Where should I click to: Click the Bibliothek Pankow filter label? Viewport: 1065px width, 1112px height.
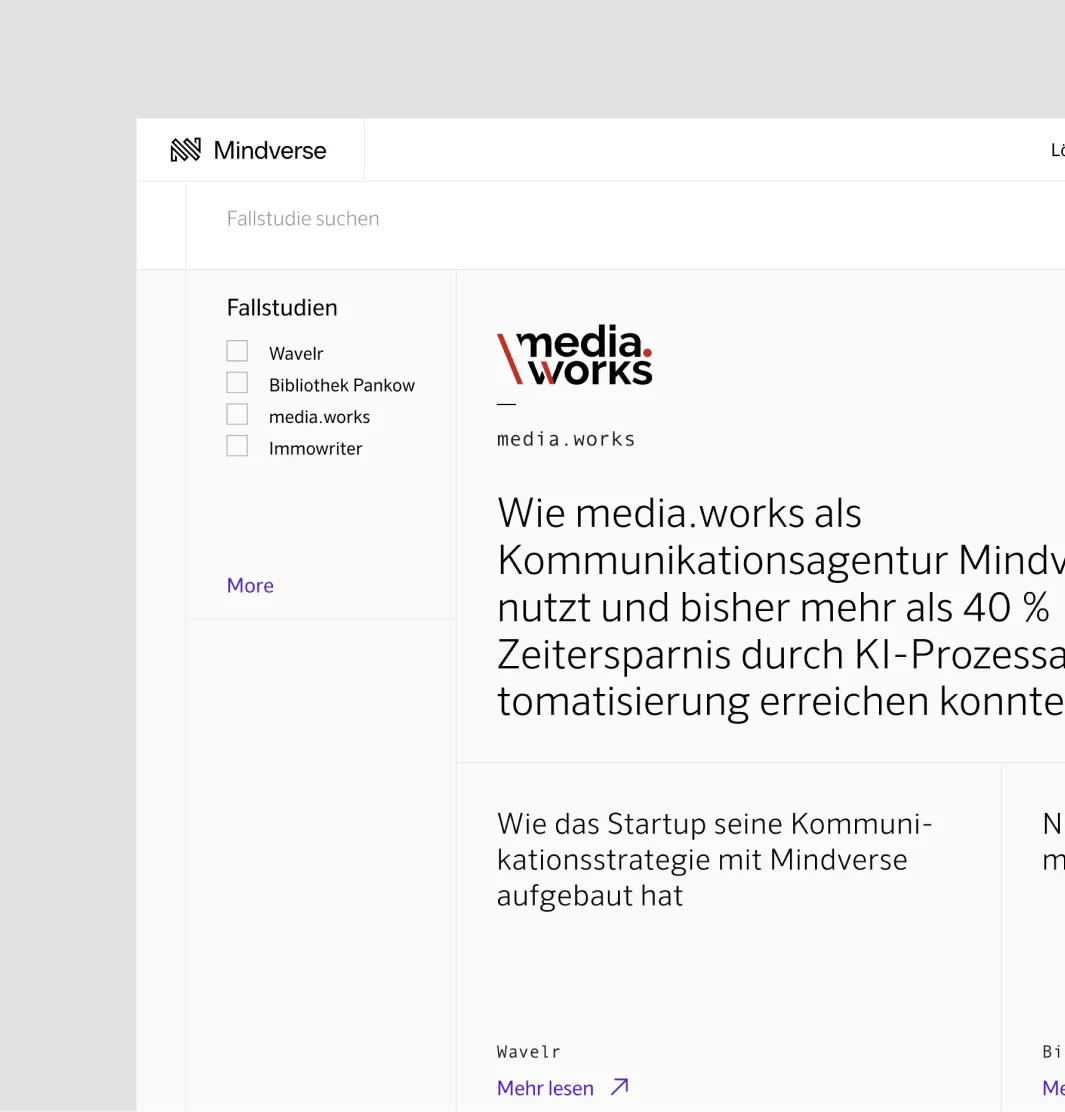point(342,385)
